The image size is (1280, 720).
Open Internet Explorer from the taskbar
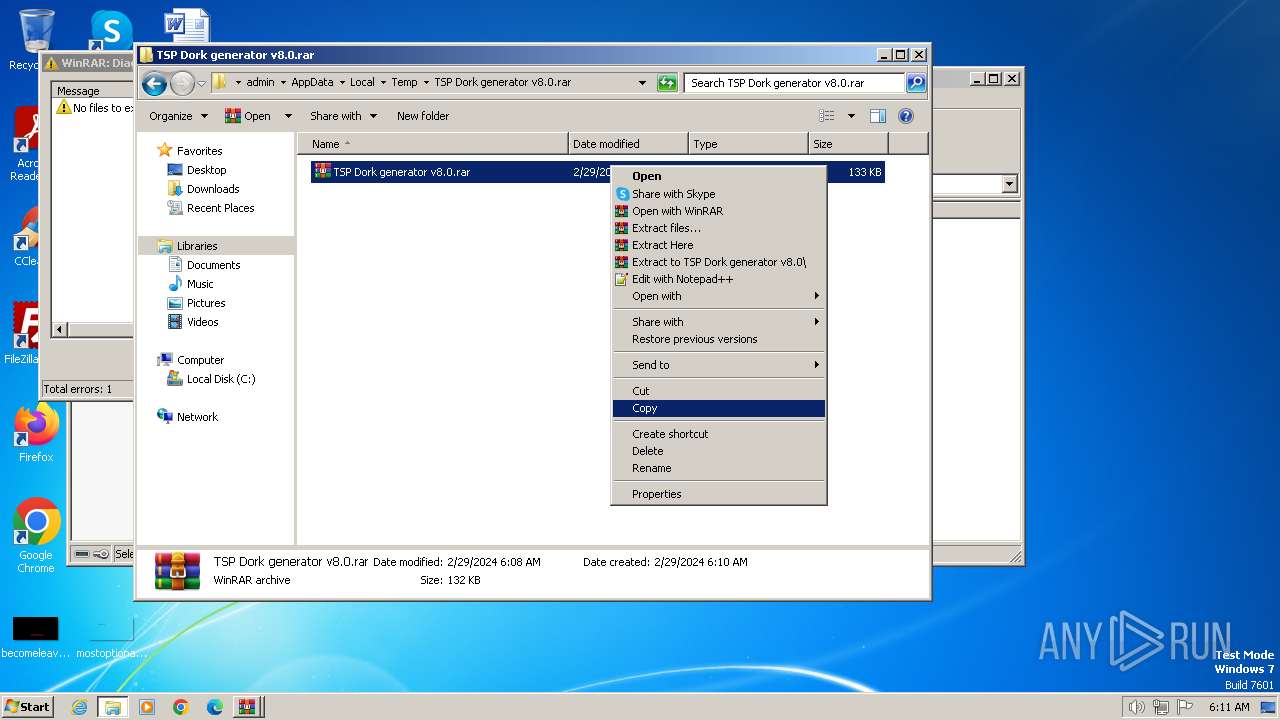80,707
